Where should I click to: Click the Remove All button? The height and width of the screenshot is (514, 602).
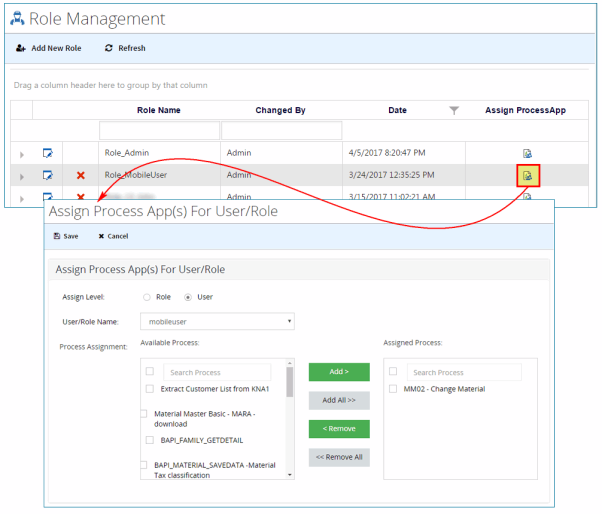click(x=339, y=458)
